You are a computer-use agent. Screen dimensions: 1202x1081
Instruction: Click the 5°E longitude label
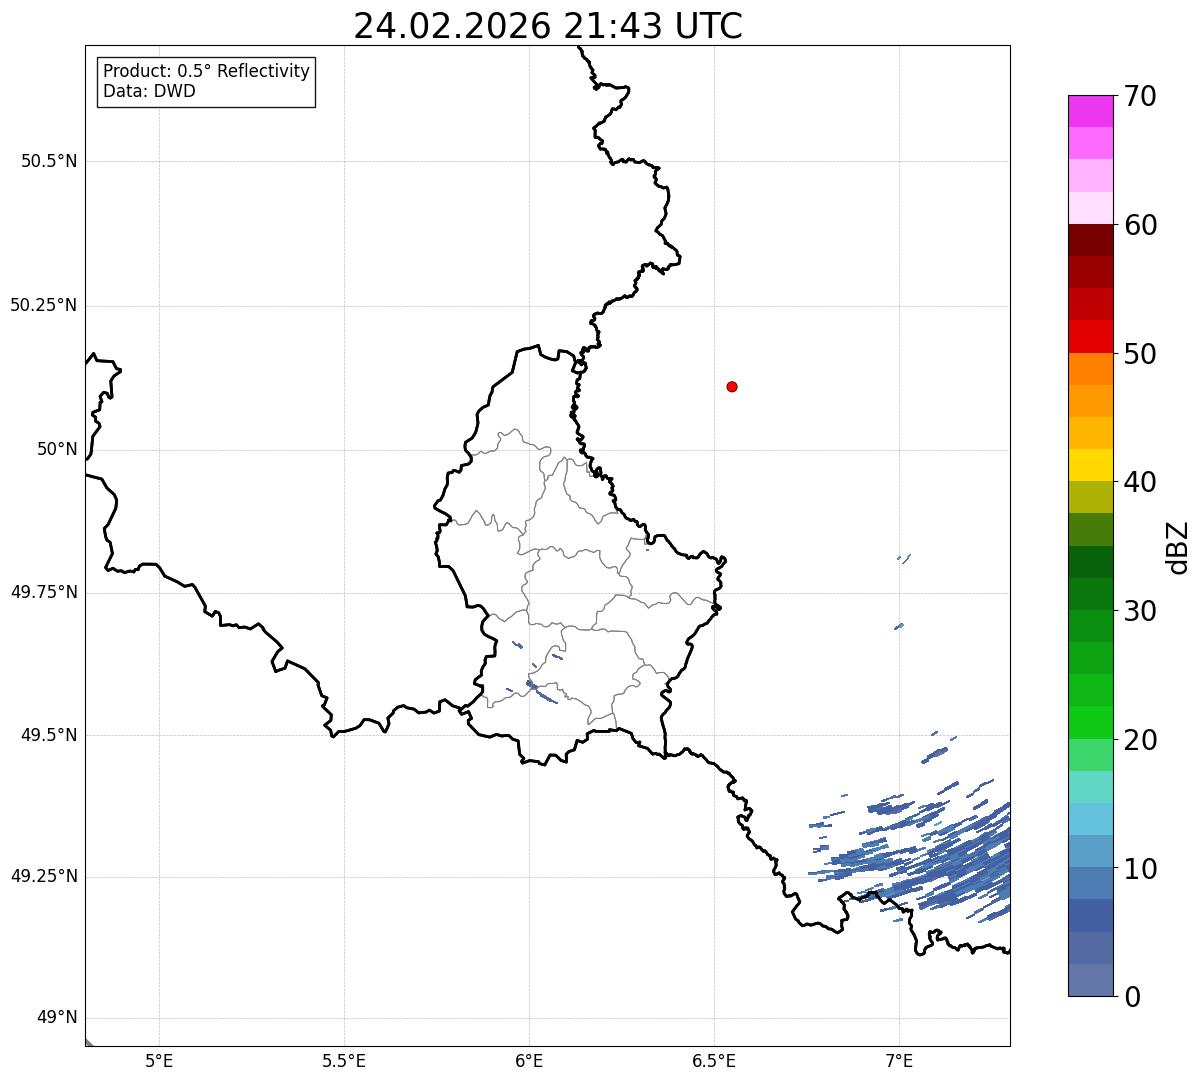click(x=159, y=1060)
